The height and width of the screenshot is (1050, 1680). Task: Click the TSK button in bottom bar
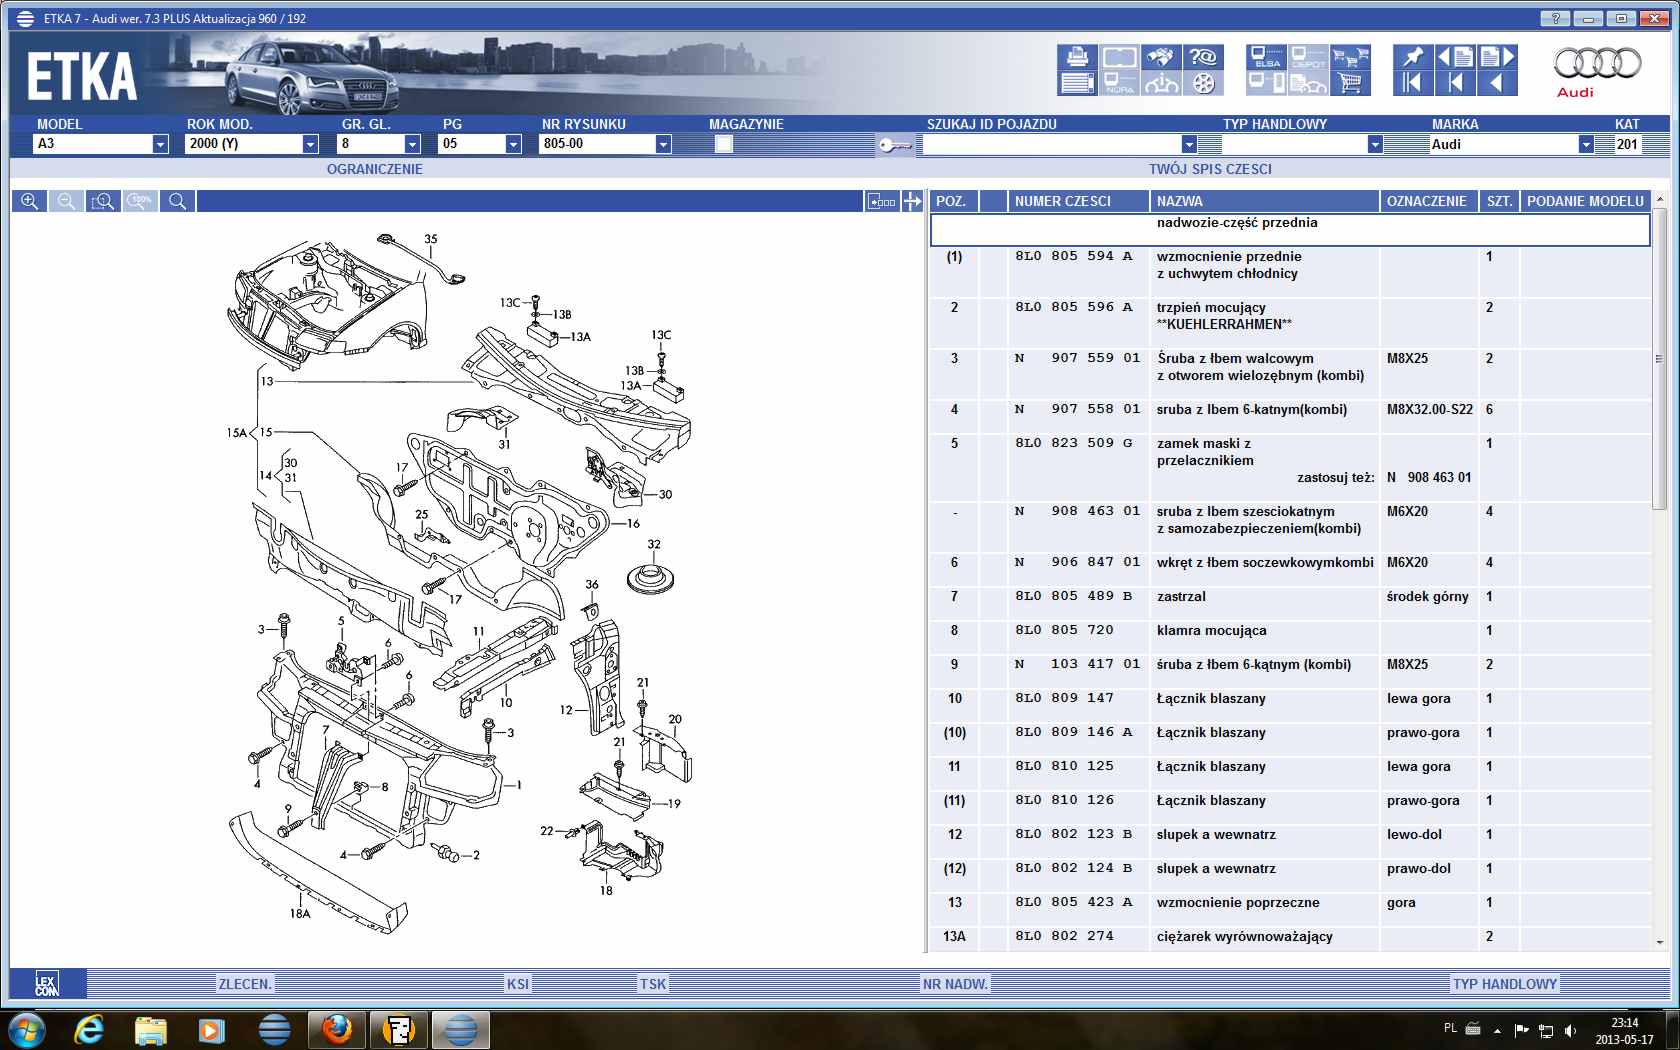pyautogui.click(x=653, y=984)
